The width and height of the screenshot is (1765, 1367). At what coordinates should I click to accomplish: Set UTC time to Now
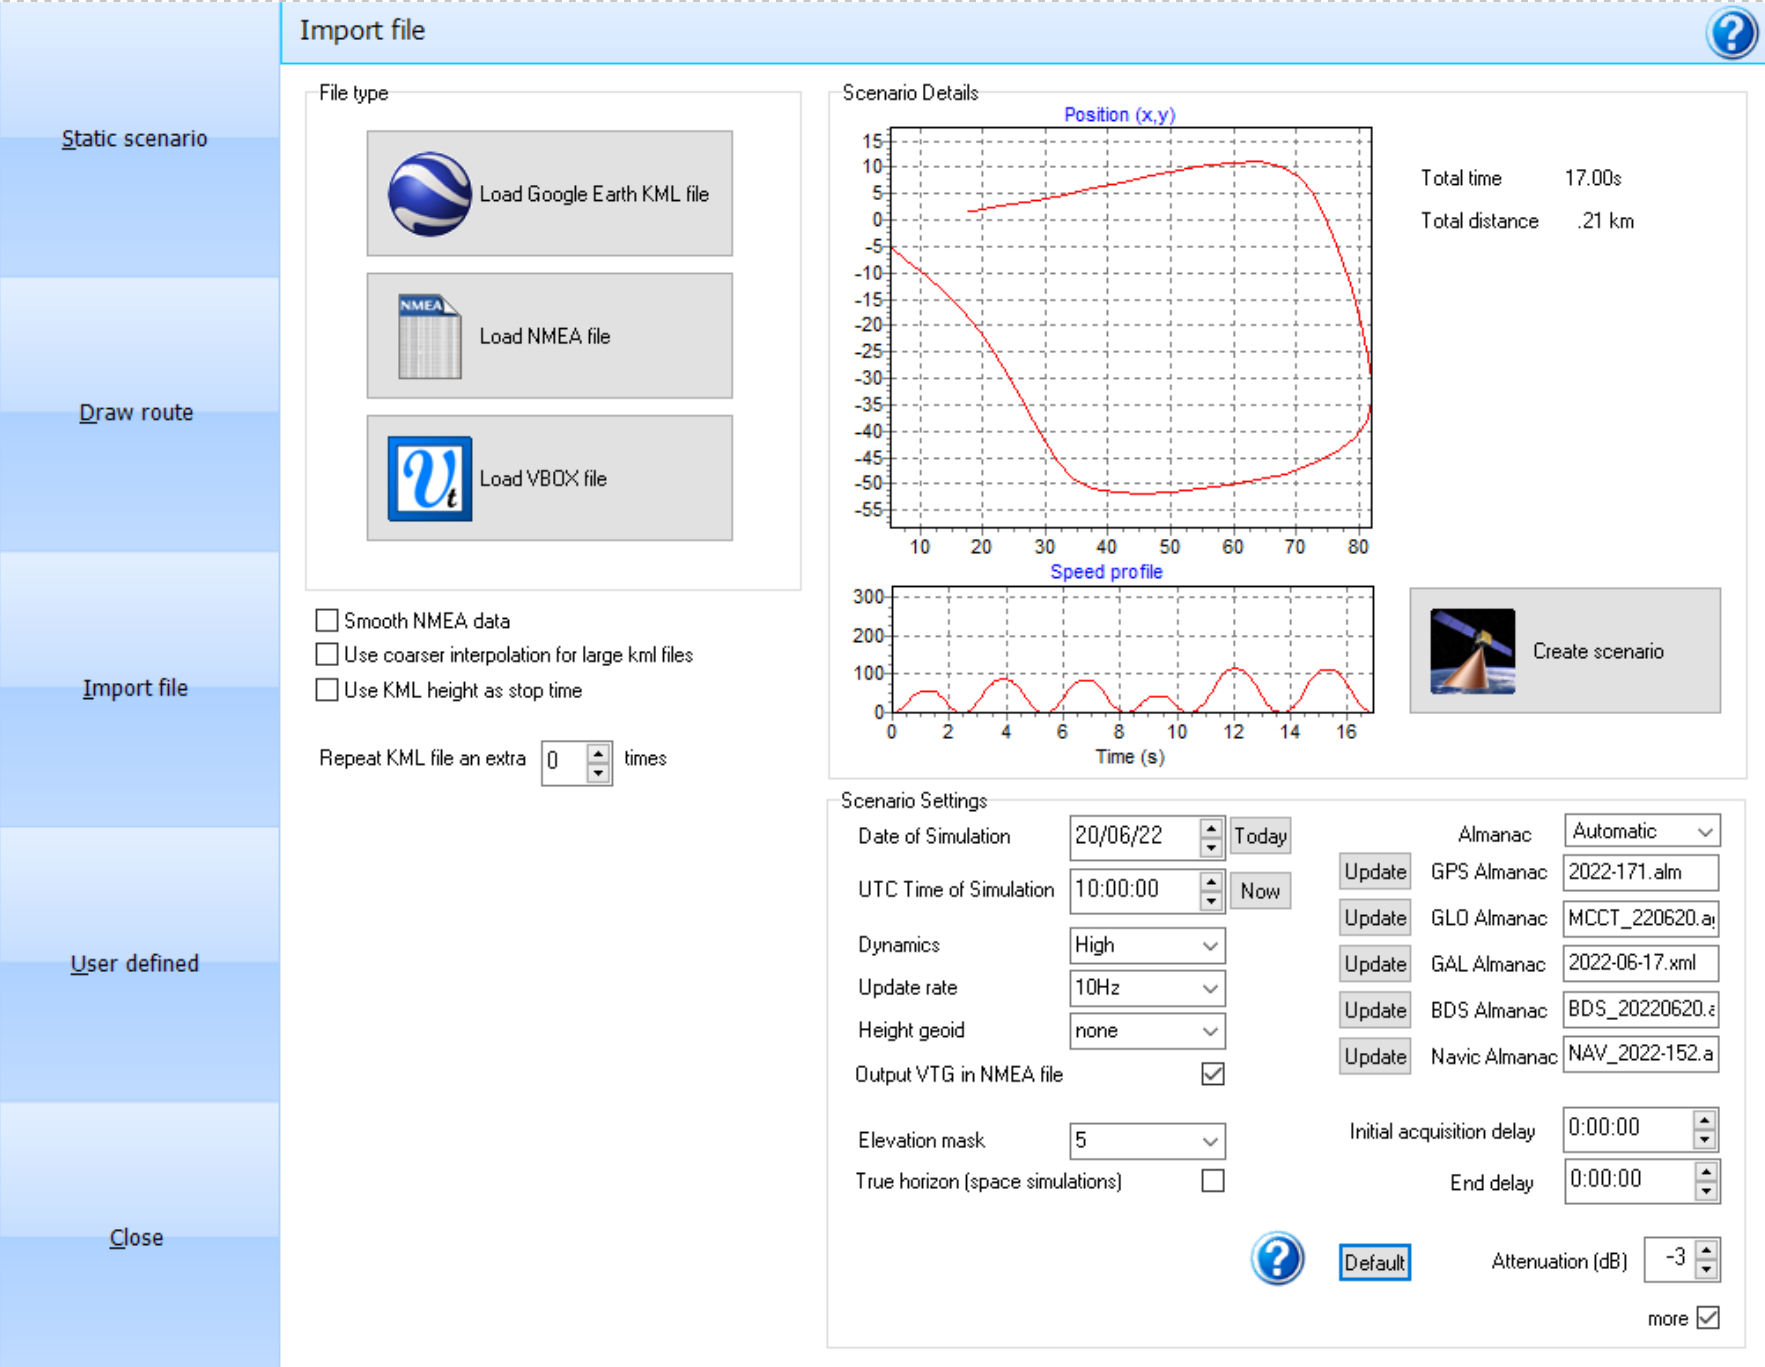coord(1260,891)
